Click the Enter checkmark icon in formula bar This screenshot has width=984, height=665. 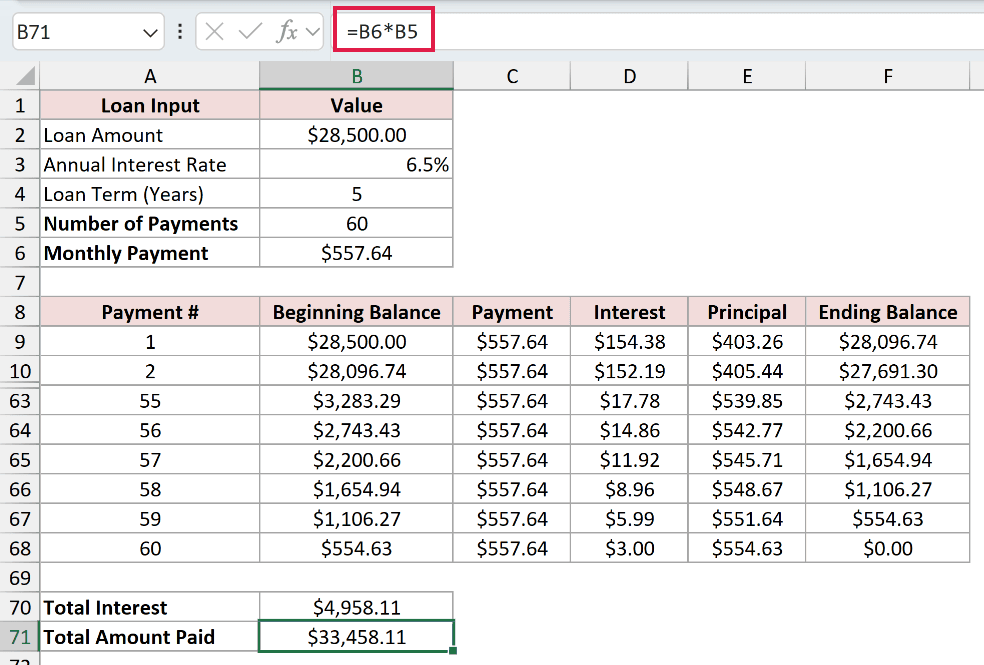pyautogui.click(x=250, y=31)
